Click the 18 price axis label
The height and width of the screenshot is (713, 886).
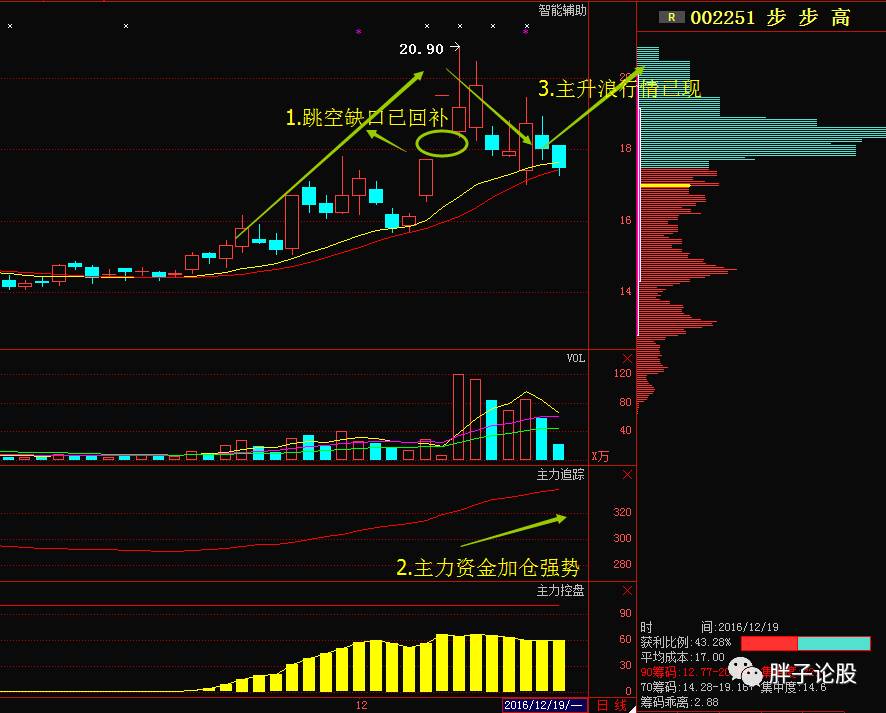click(x=626, y=149)
